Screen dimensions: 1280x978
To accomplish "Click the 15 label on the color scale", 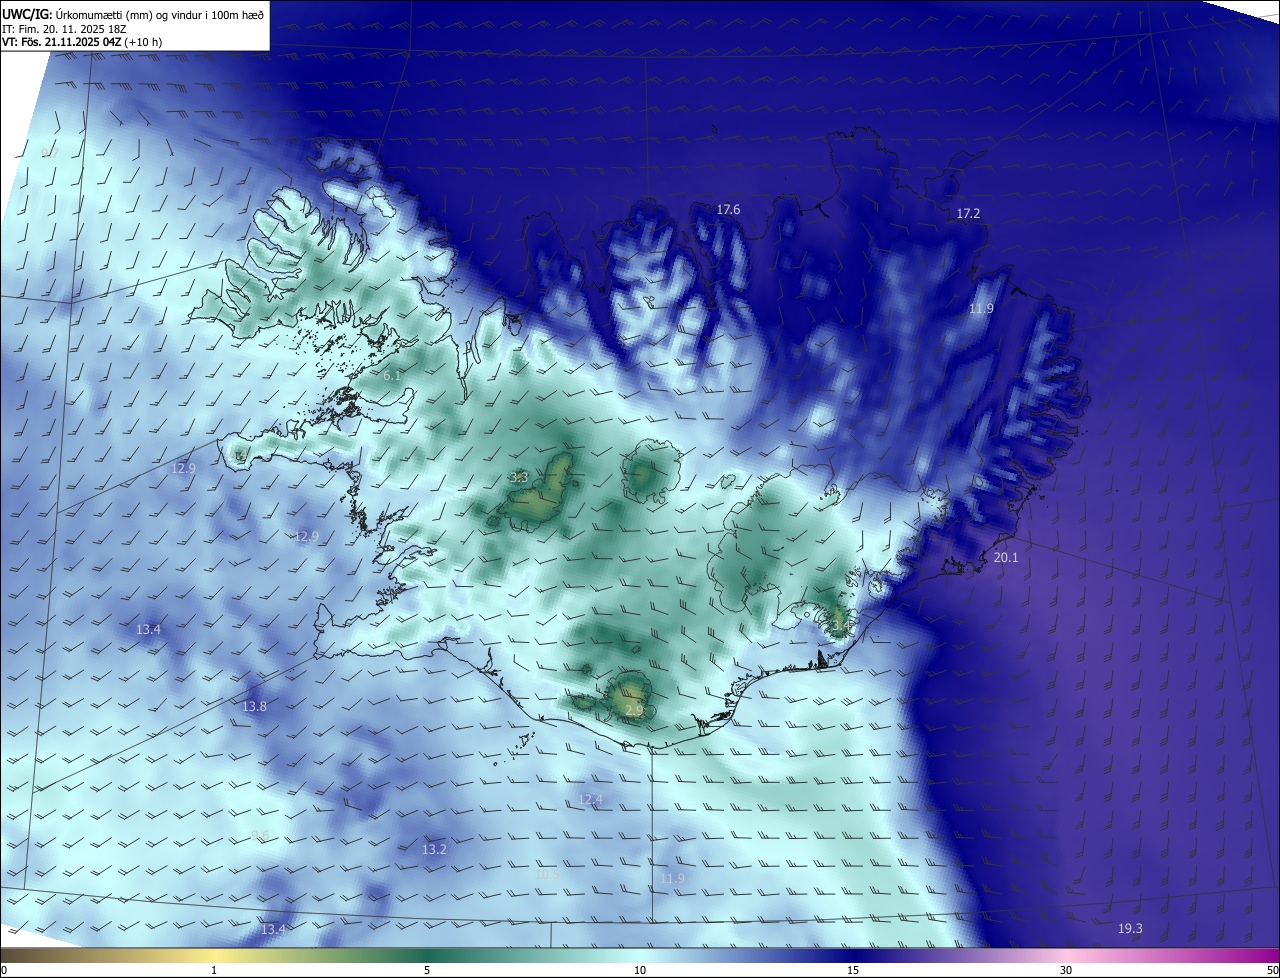I will [x=853, y=971].
